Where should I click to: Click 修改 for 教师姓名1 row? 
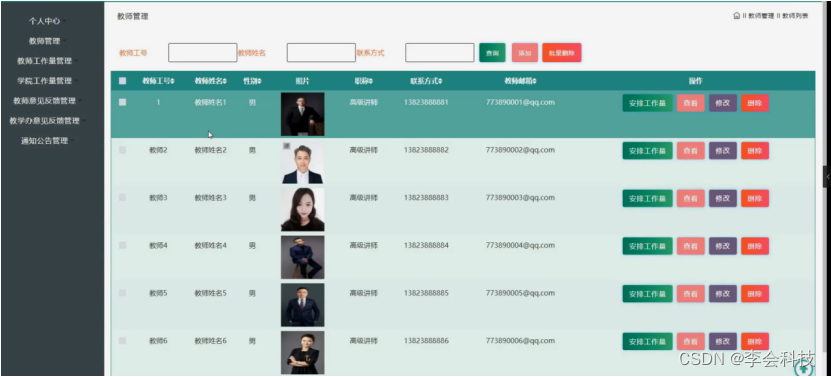[723, 103]
